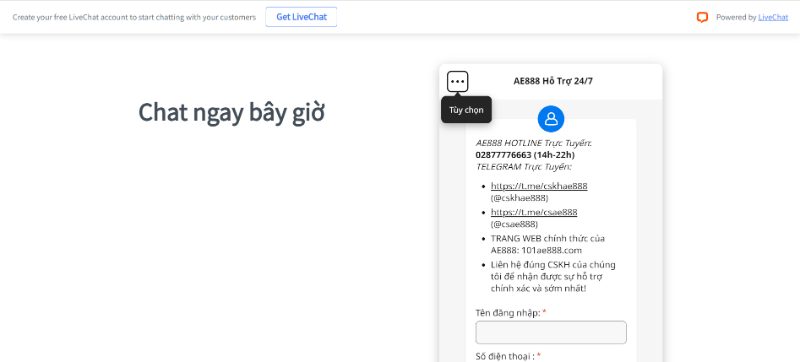Click the hotline number 02877776663
Screen dimensions: 800x362
tap(503, 155)
